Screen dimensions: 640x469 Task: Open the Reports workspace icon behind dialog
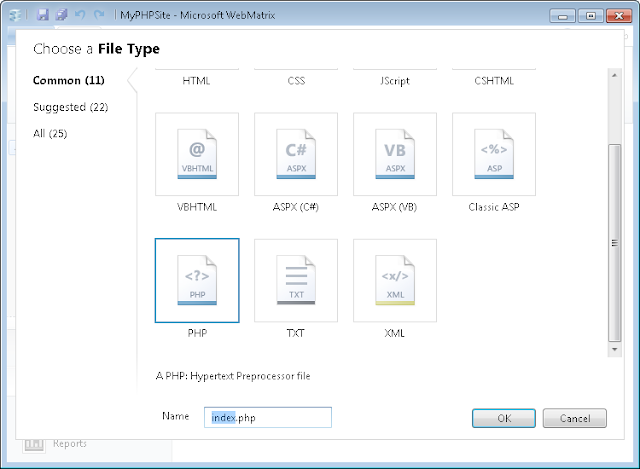click(x=33, y=445)
